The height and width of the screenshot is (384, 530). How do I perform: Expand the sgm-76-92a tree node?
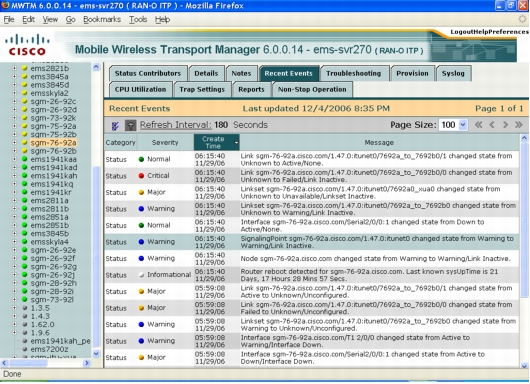[14, 143]
